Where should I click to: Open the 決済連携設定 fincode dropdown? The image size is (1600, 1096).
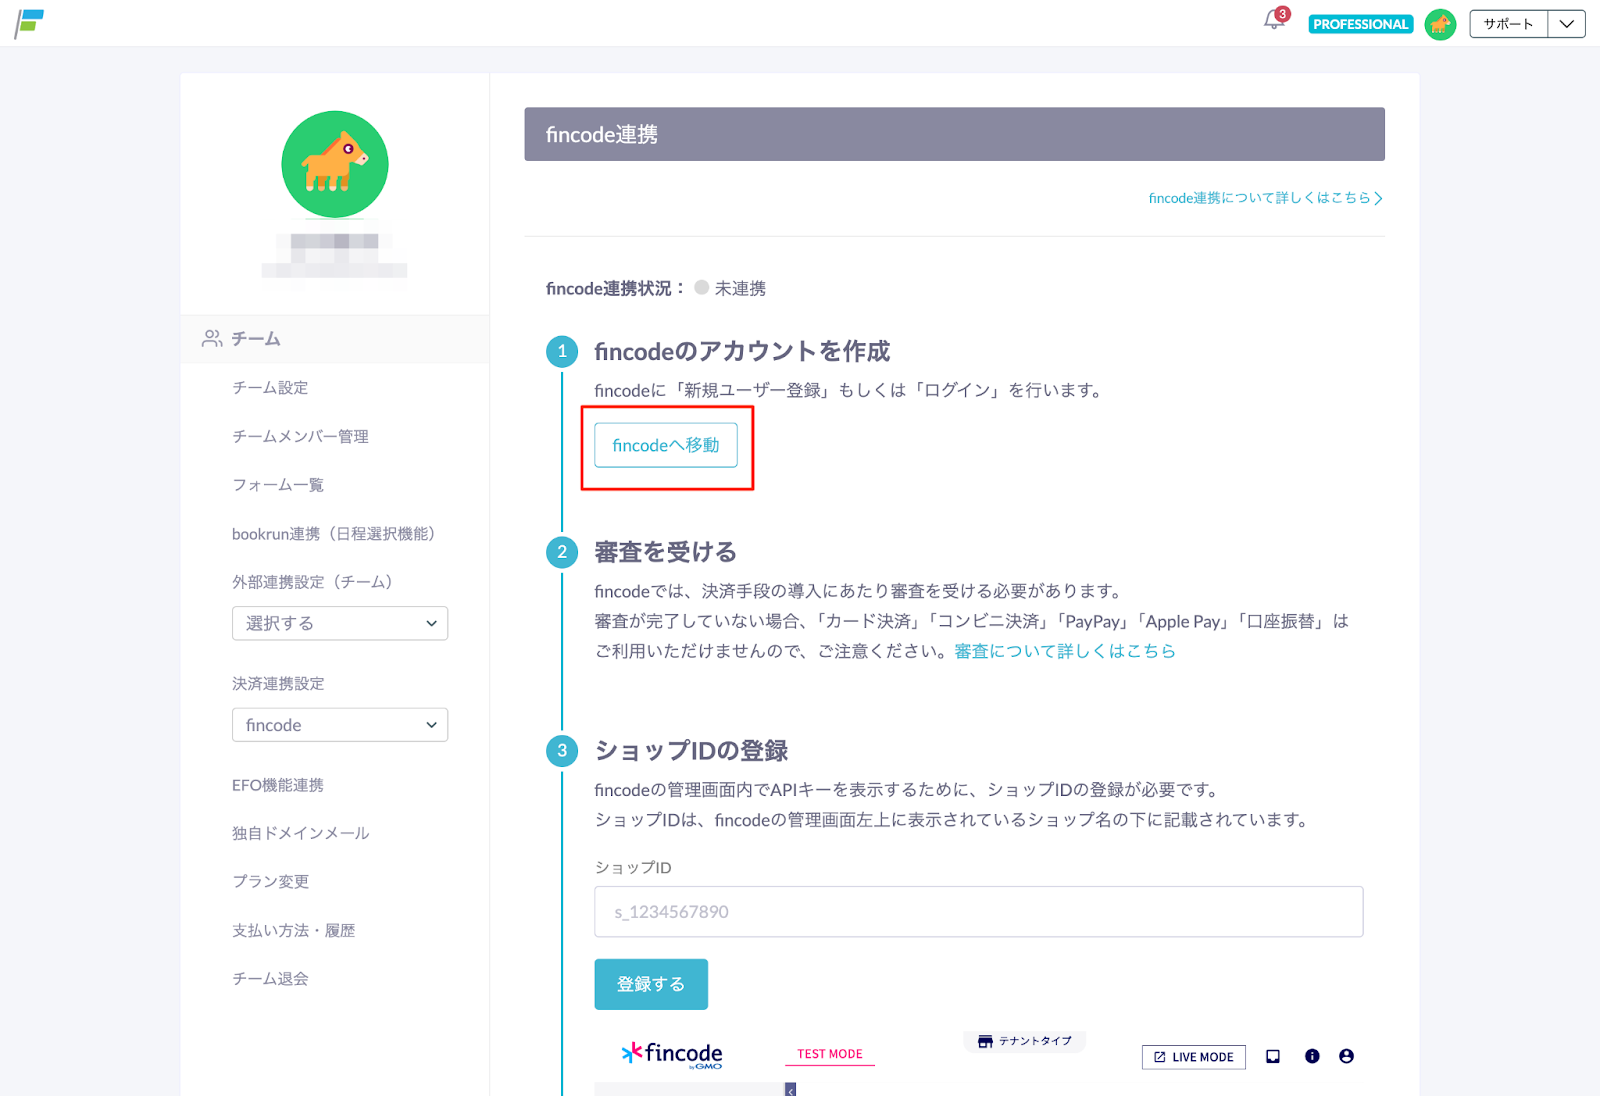(340, 725)
